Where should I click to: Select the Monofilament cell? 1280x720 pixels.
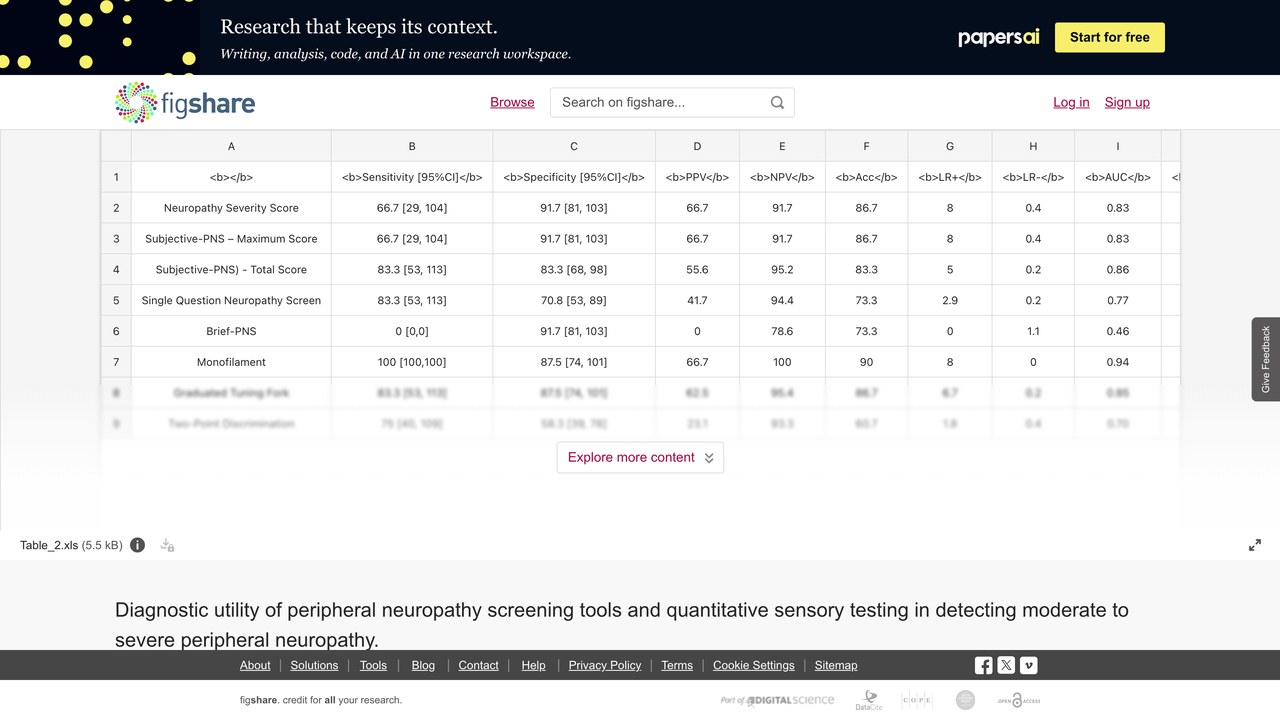(231, 362)
